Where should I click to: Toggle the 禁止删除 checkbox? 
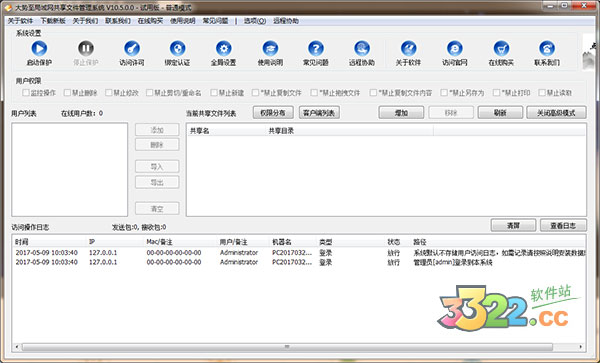click(67, 93)
